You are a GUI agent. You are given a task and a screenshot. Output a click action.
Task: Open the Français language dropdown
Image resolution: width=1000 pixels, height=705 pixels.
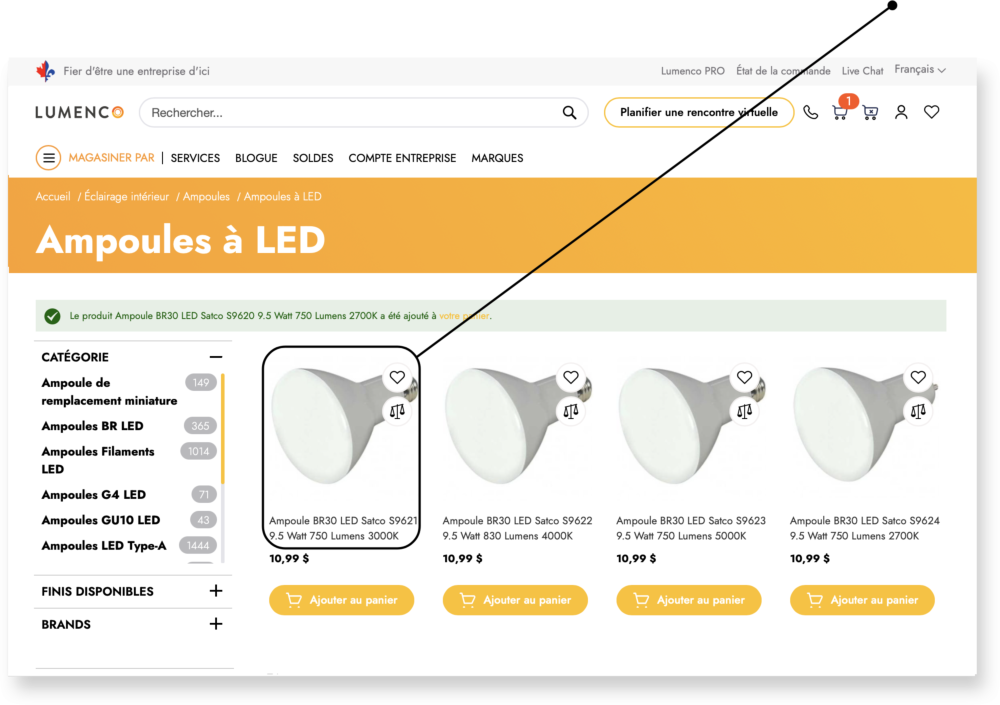[919, 70]
